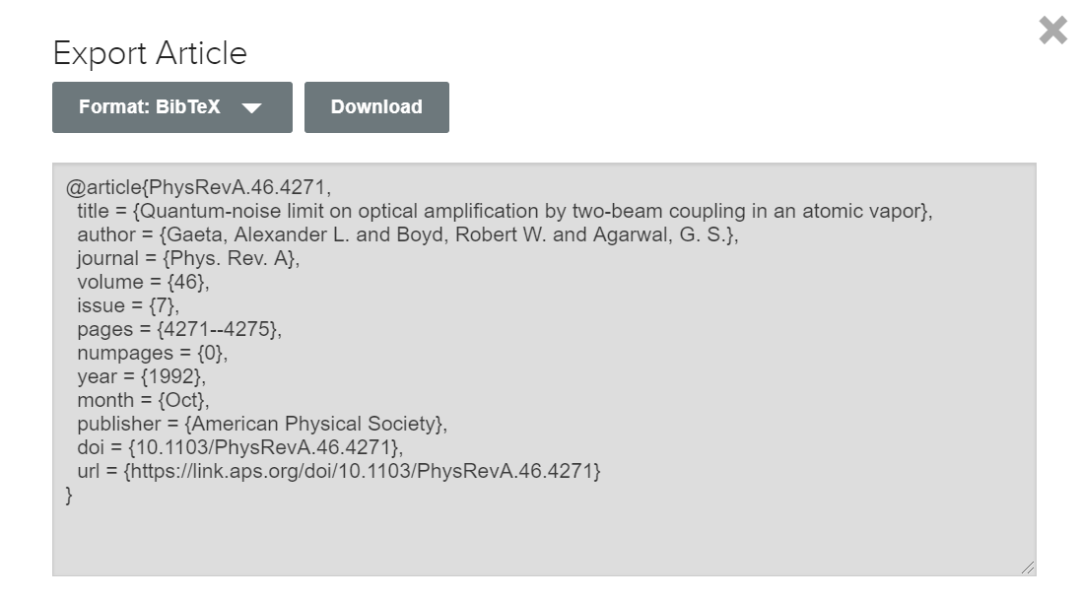1080x600 pixels.
Task: Close the Export Article dialog
Action: 1053,30
